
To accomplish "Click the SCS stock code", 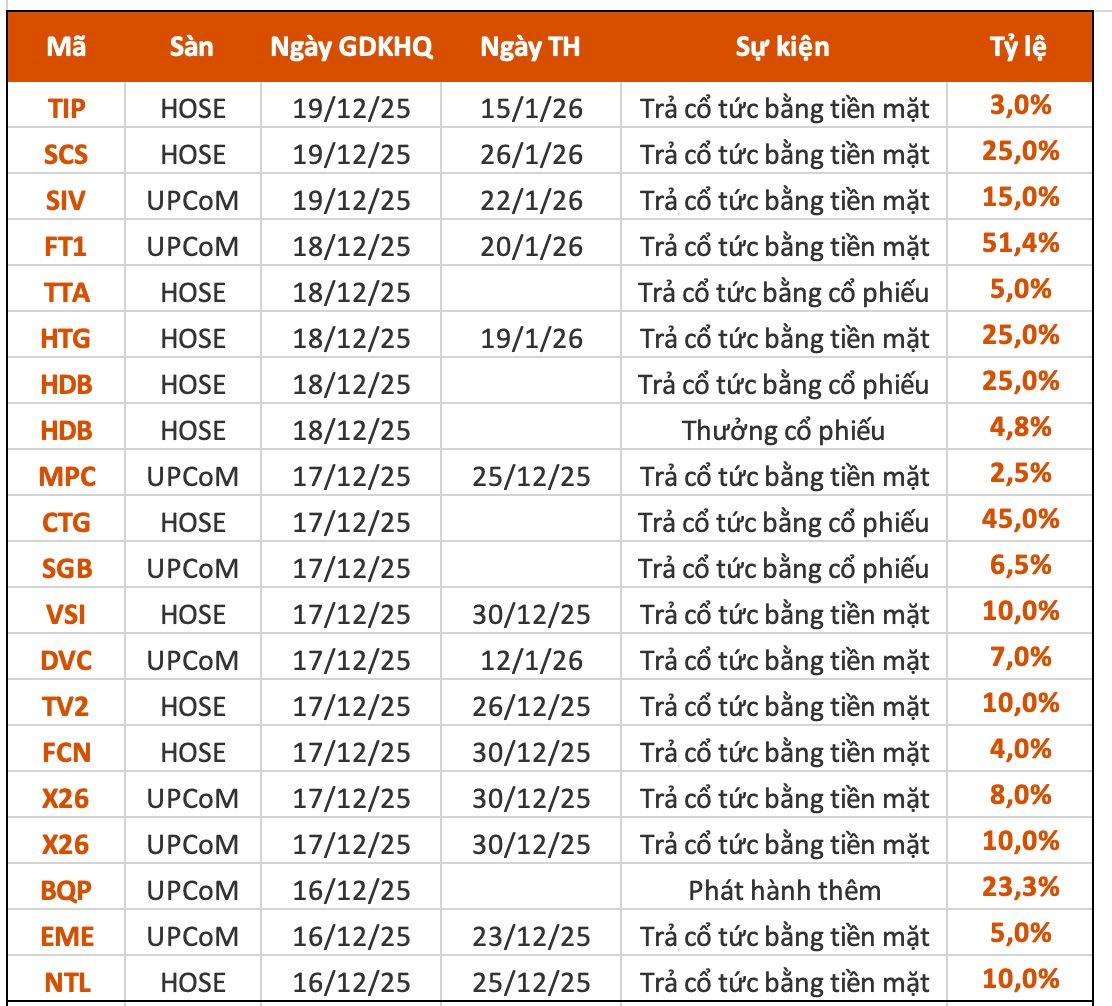I will (67, 155).
